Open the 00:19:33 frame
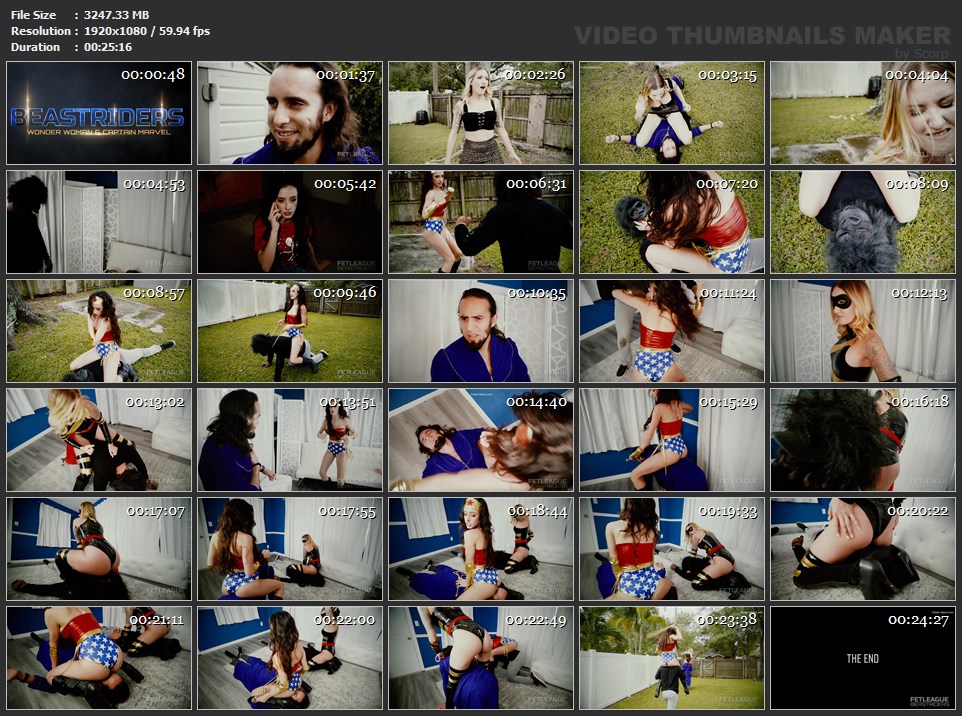The height and width of the screenshot is (716, 962). pos(672,549)
